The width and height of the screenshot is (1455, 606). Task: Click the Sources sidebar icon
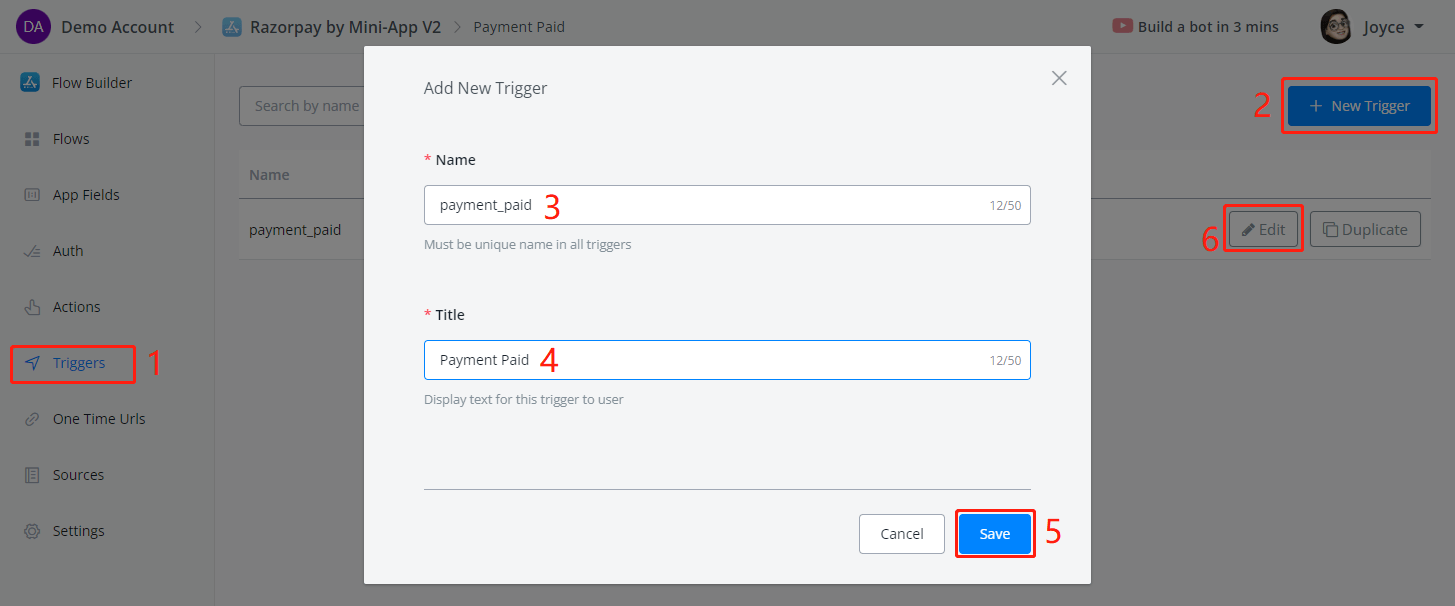[x=31, y=475]
